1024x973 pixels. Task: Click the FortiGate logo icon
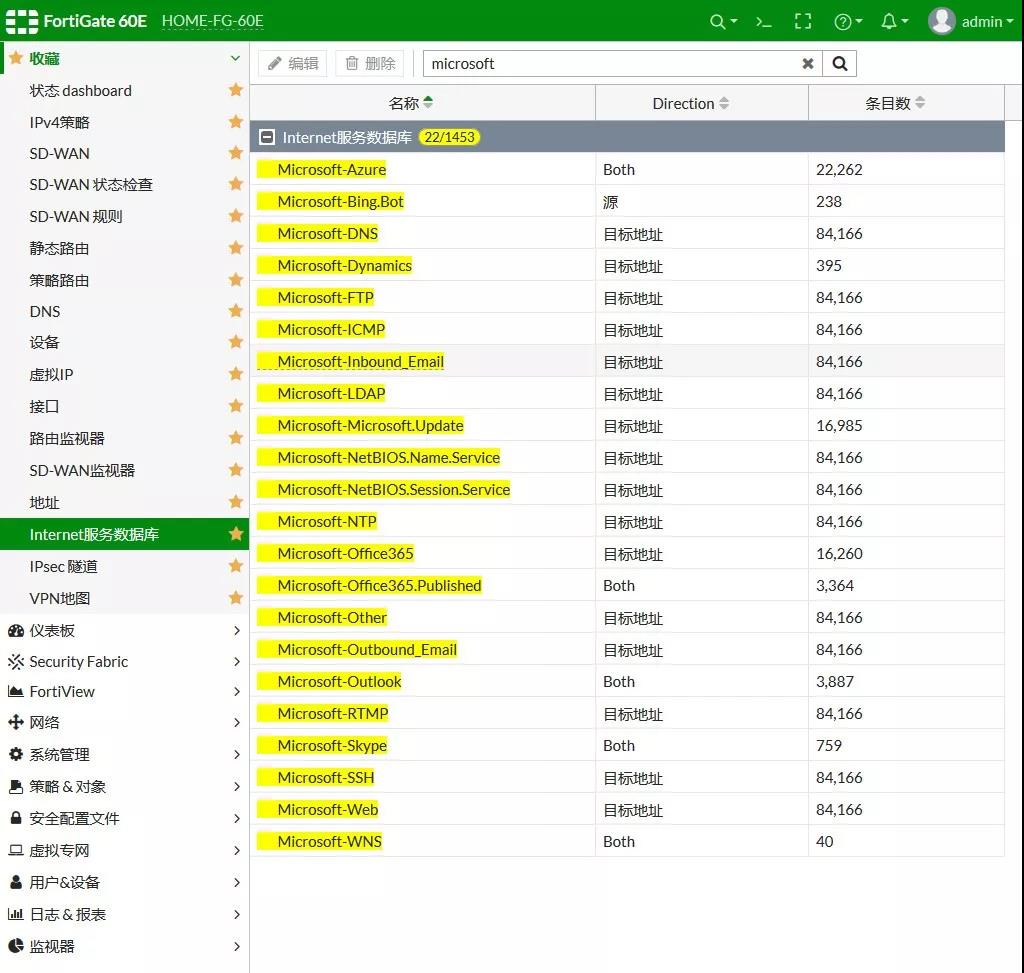[x=22, y=21]
